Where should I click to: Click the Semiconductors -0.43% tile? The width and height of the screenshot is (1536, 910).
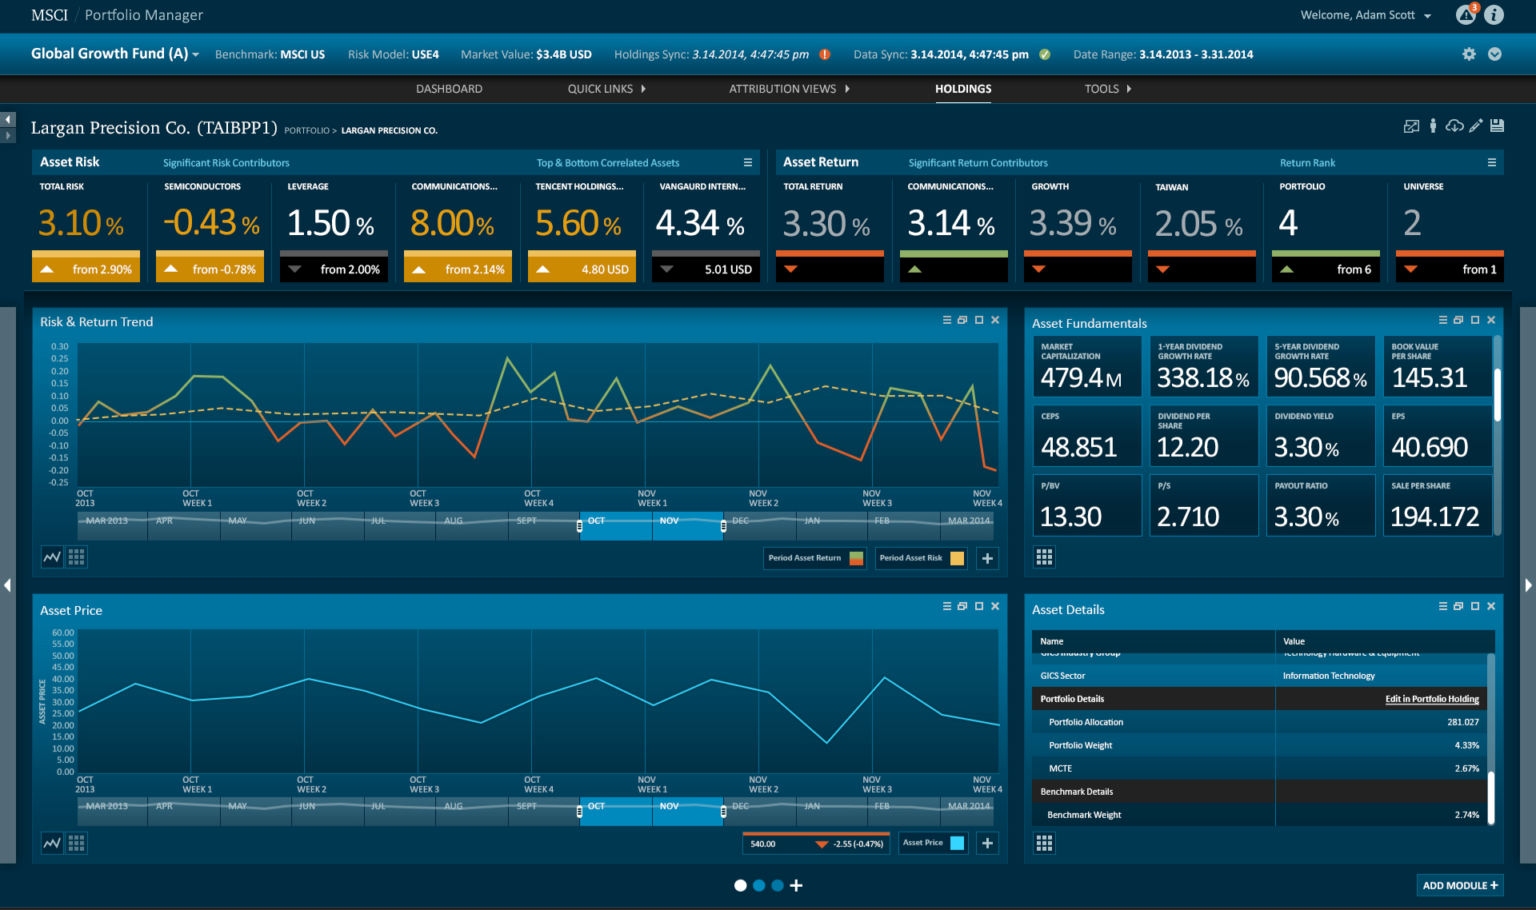pos(210,229)
